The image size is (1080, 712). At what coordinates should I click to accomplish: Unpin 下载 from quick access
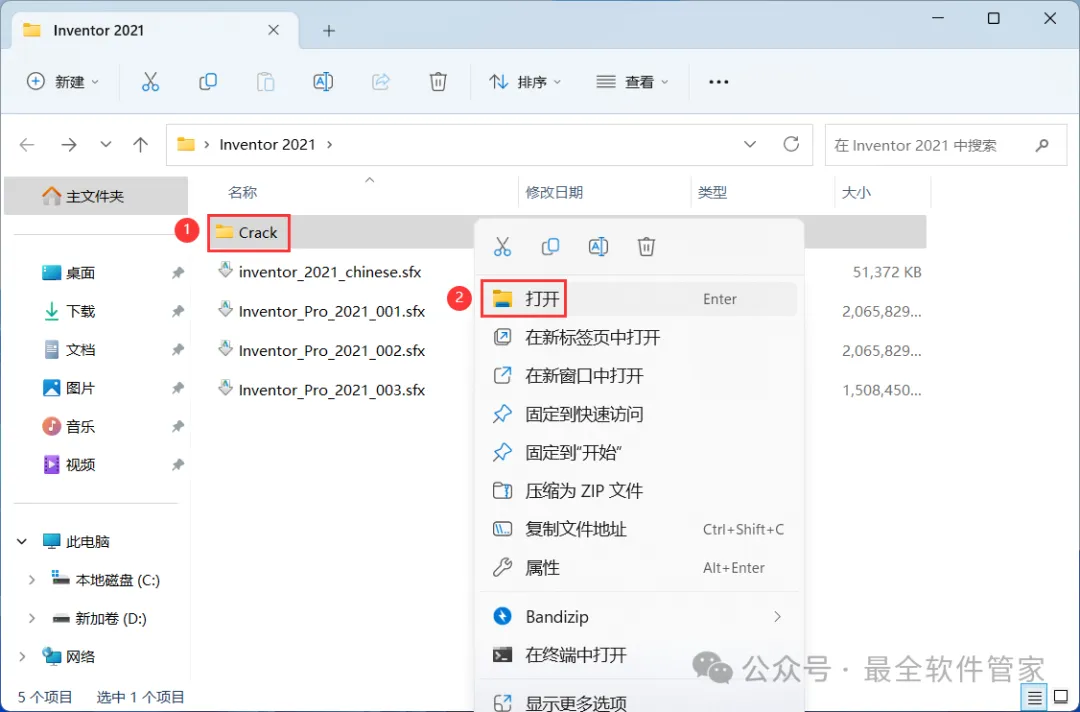coord(178,311)
